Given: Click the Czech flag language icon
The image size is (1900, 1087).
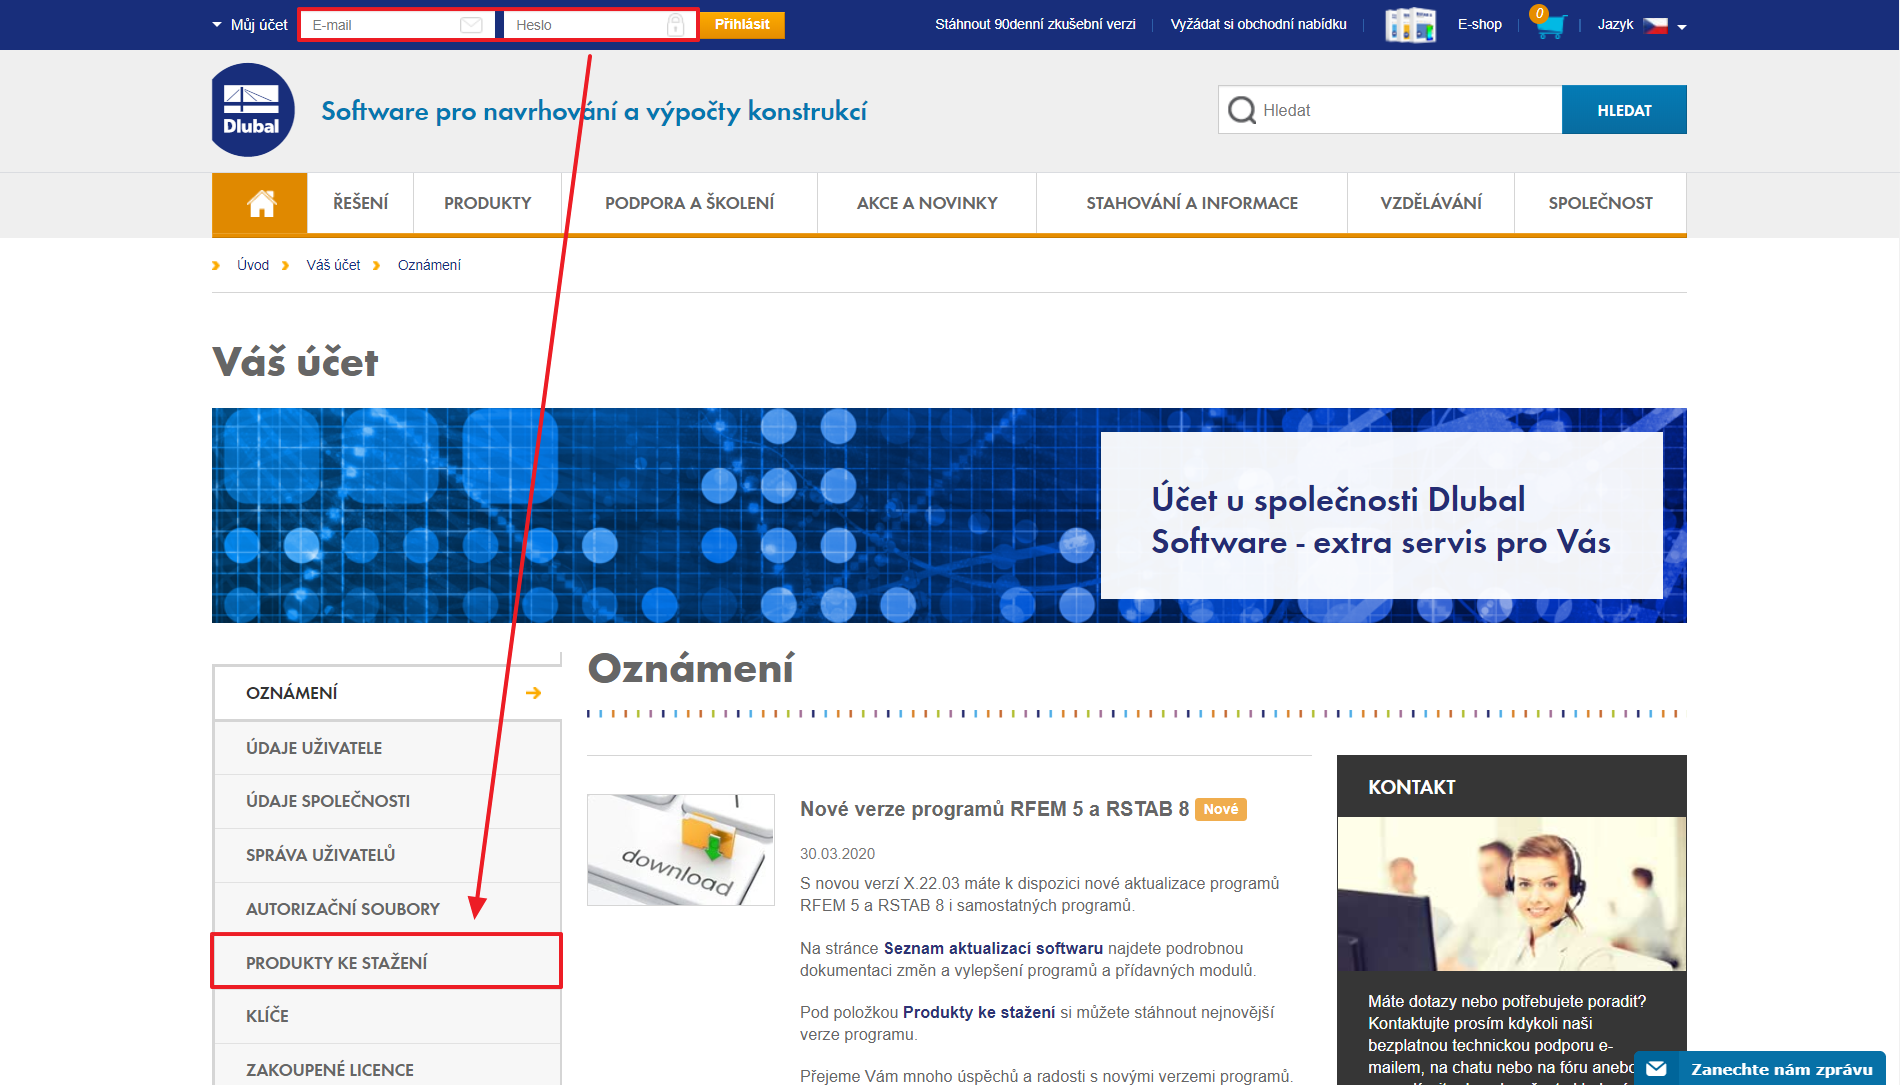Looking at the screenshot, I should click(1656, 25).
